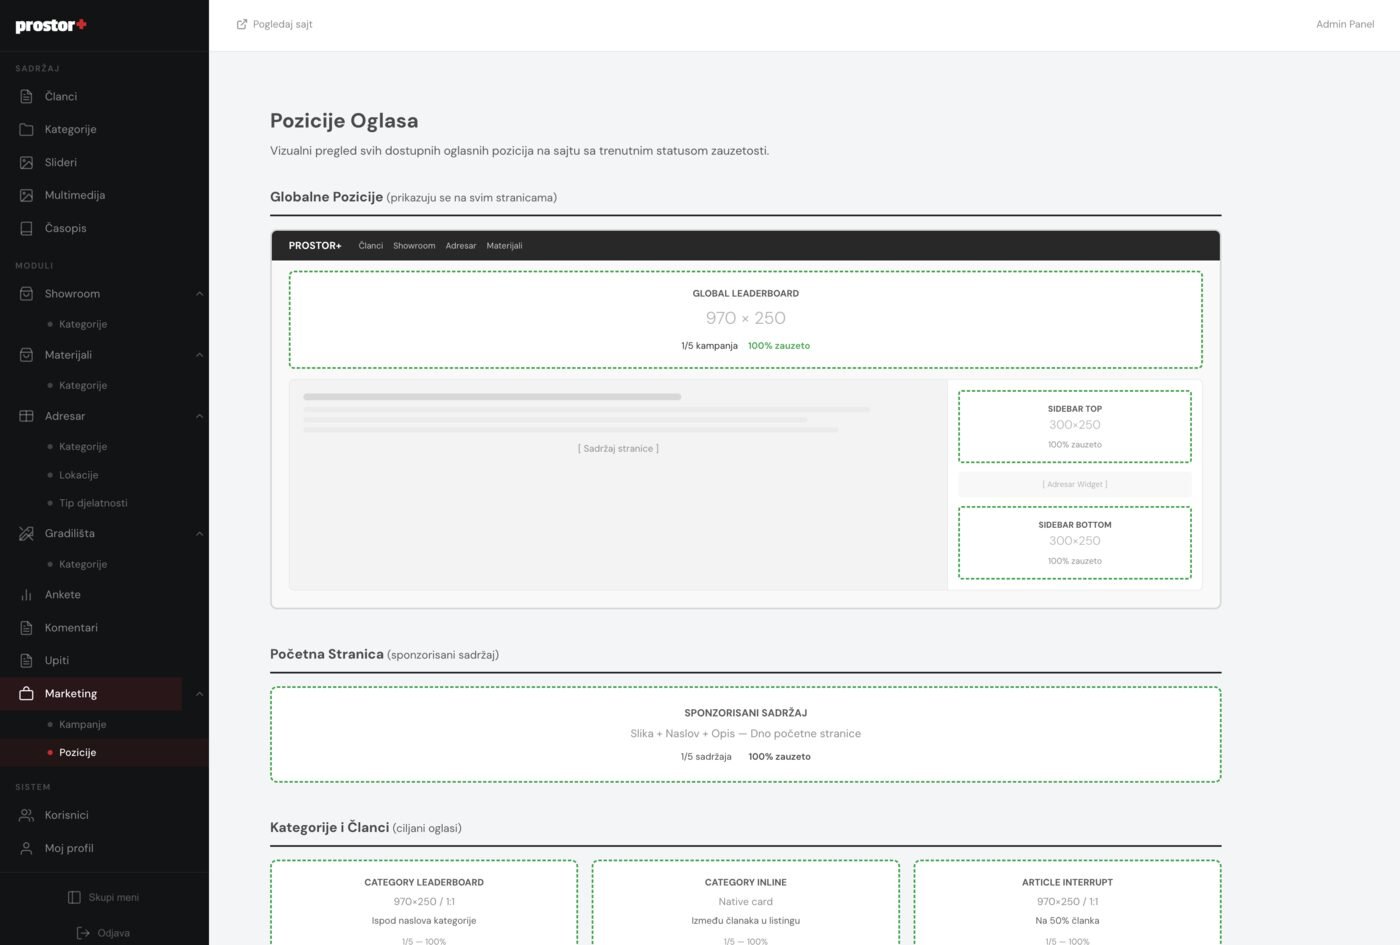
Task: Open Kategorije under Showroom
Action: 83,324
